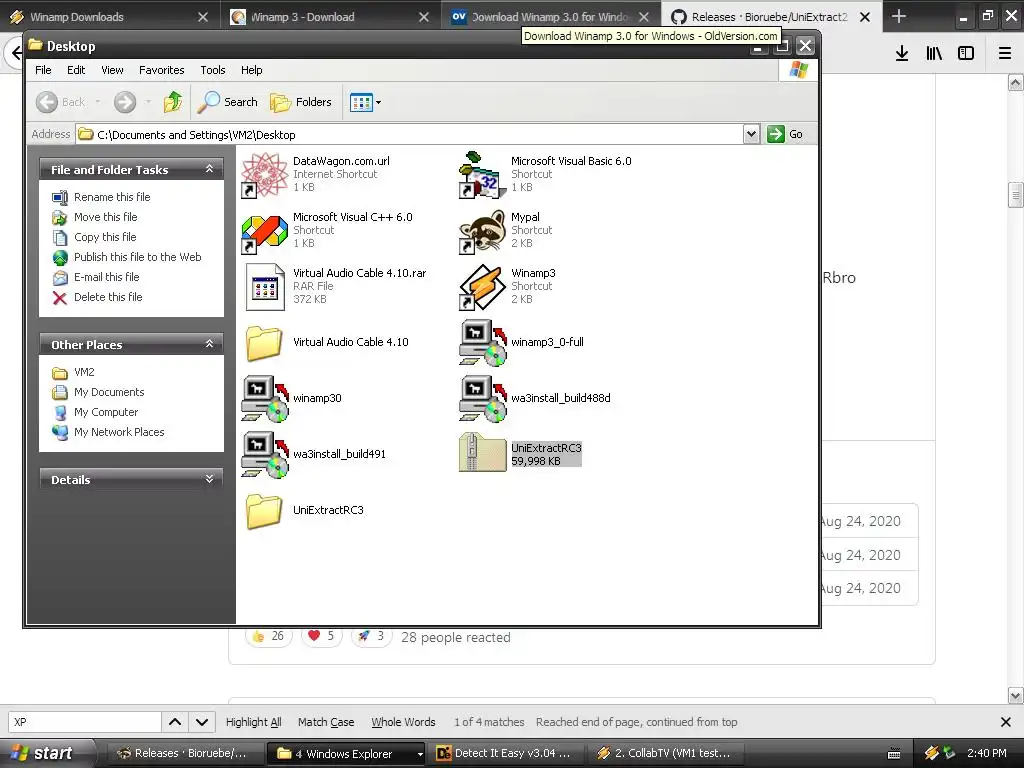Open the Tools menu in Explorer
The image size is (1024, 768).
tap(213, 70)
